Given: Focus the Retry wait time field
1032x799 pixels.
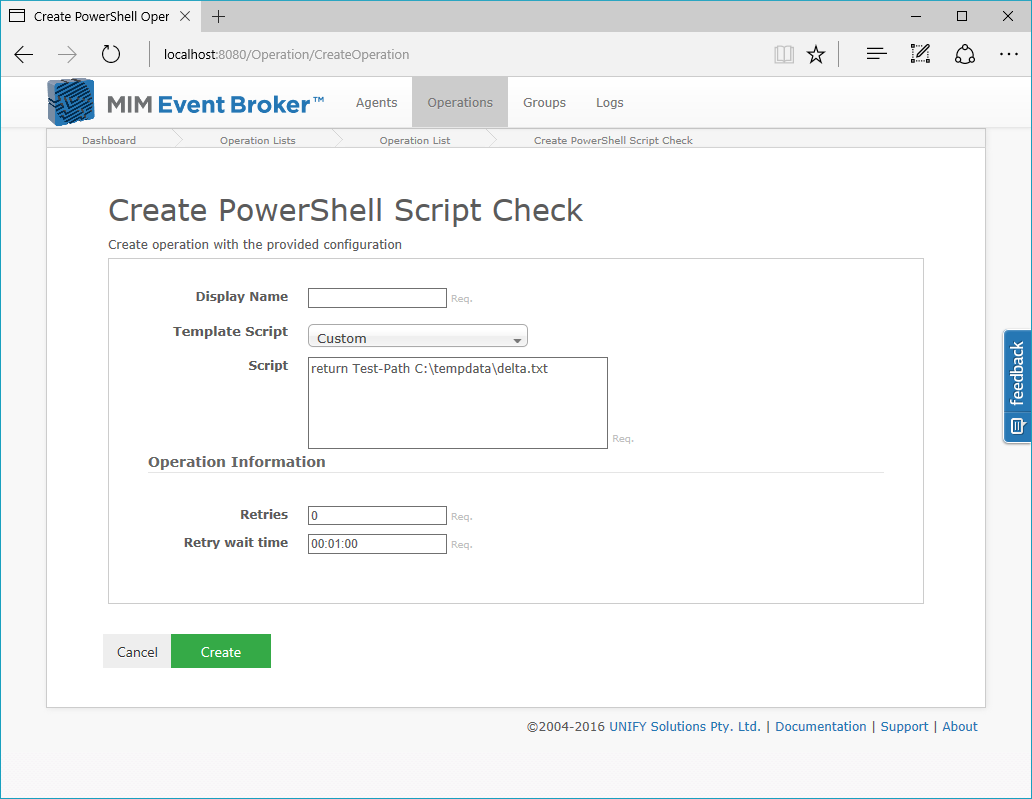Looking at the screenshot, I should (377, 544).
